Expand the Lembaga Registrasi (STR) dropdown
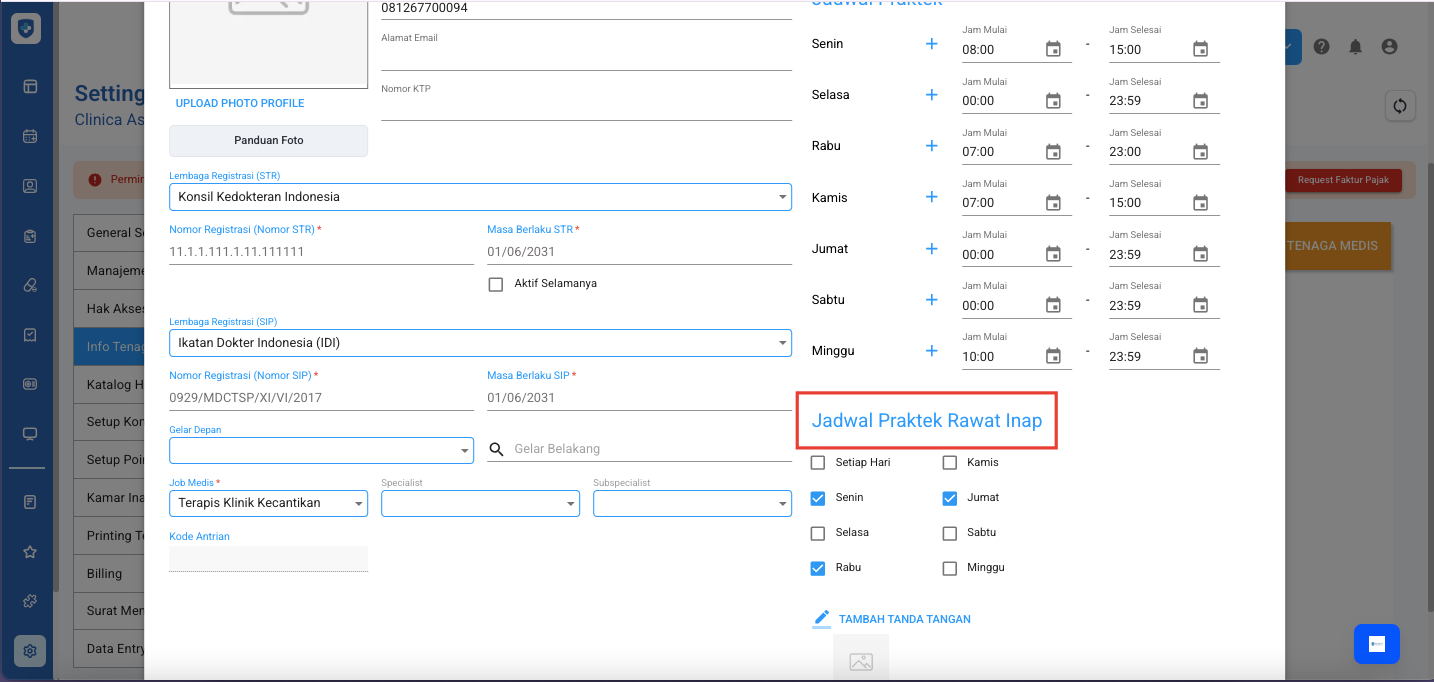This screenshot has width=1434, height=682. pyautogui.click(x=480, y=197)
